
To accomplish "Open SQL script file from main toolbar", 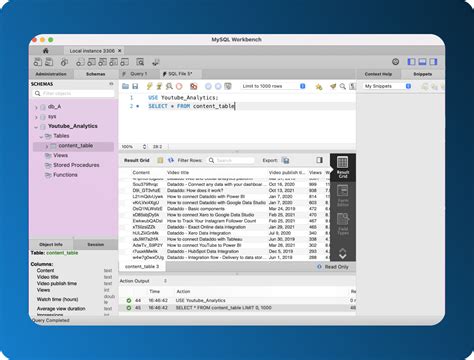I will 49,62.
